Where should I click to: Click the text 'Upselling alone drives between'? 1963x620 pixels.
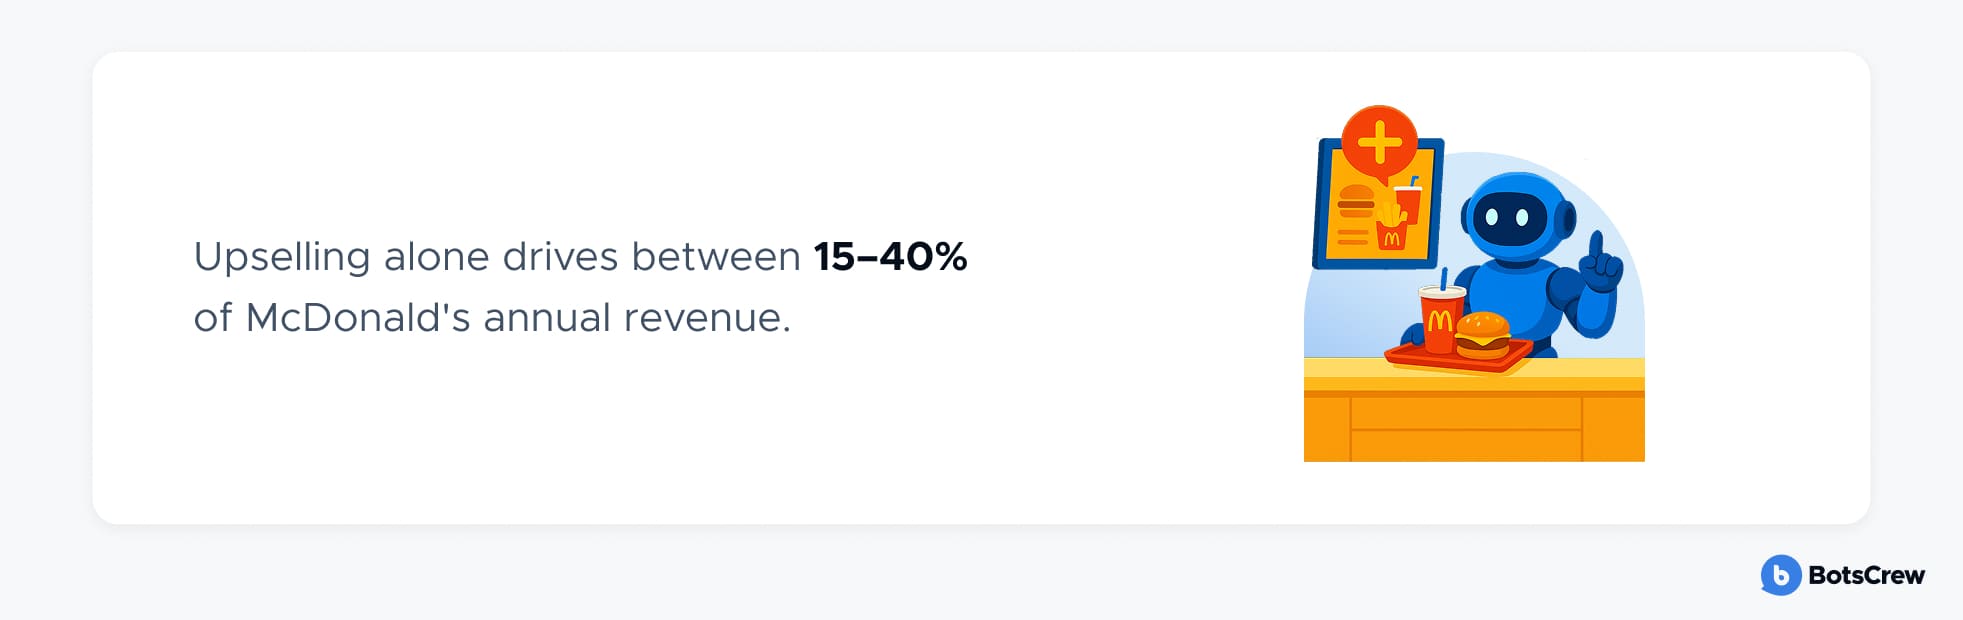coord(497,257)
